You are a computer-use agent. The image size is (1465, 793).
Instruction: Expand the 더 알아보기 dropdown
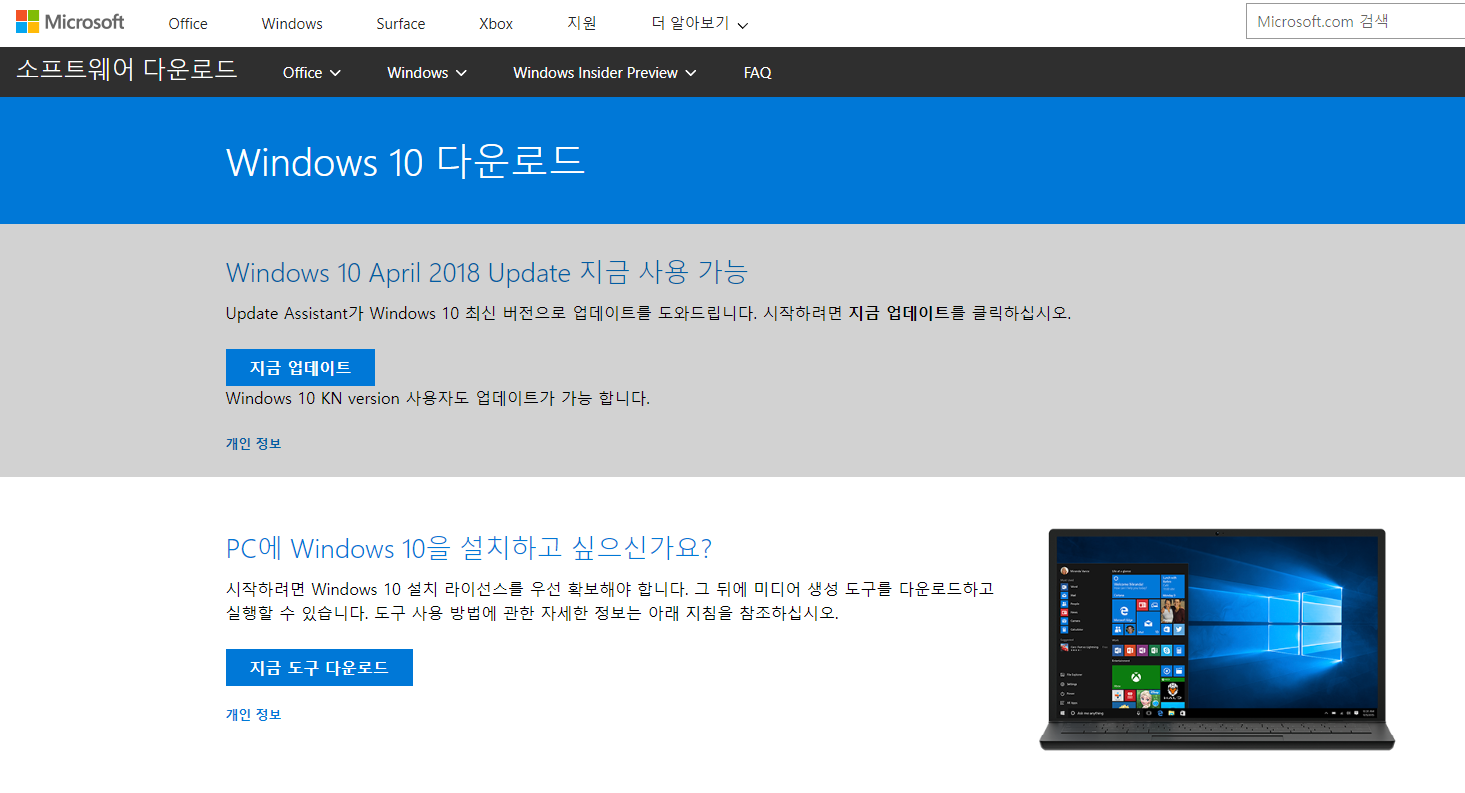[x=699, y=23]
